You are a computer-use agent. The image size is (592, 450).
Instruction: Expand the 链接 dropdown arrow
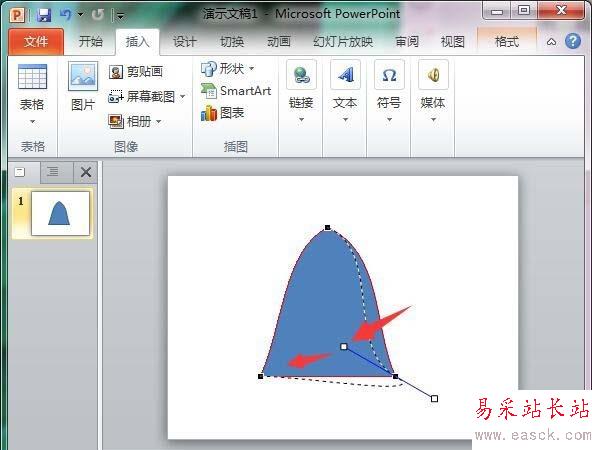tap(301, 120)
